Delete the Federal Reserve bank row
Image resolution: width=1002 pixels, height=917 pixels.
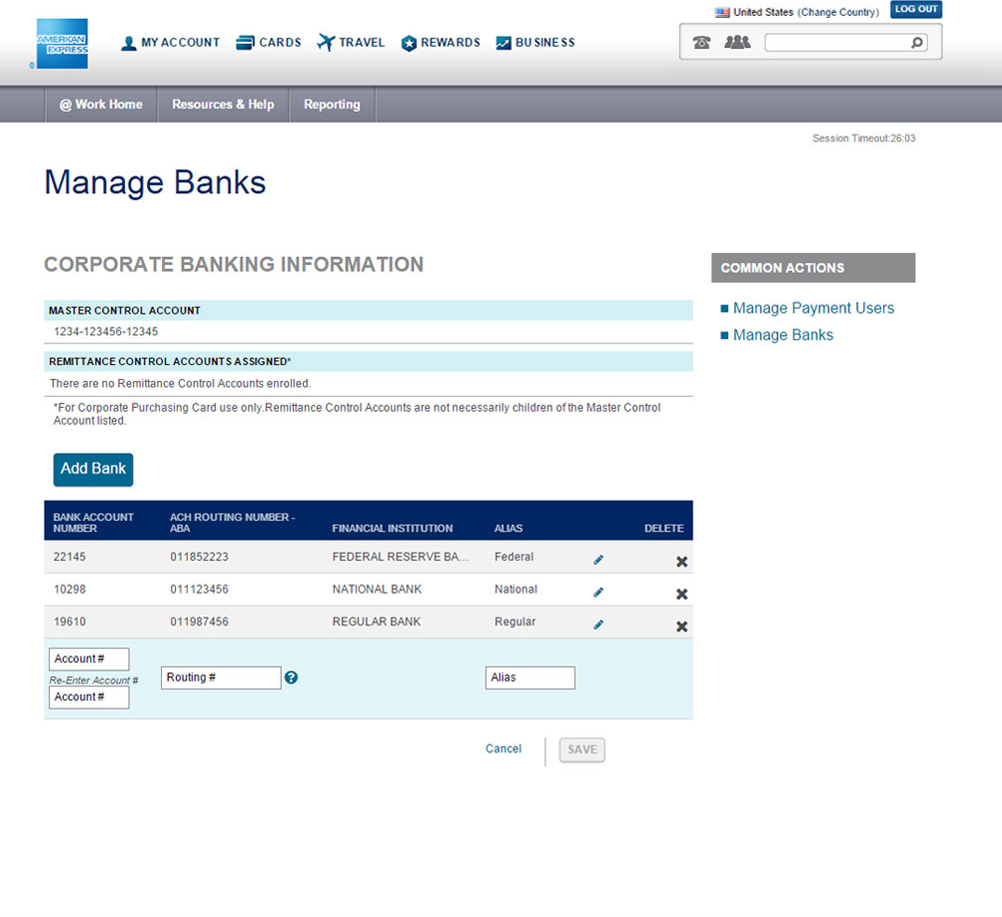(x=682, y=562)
